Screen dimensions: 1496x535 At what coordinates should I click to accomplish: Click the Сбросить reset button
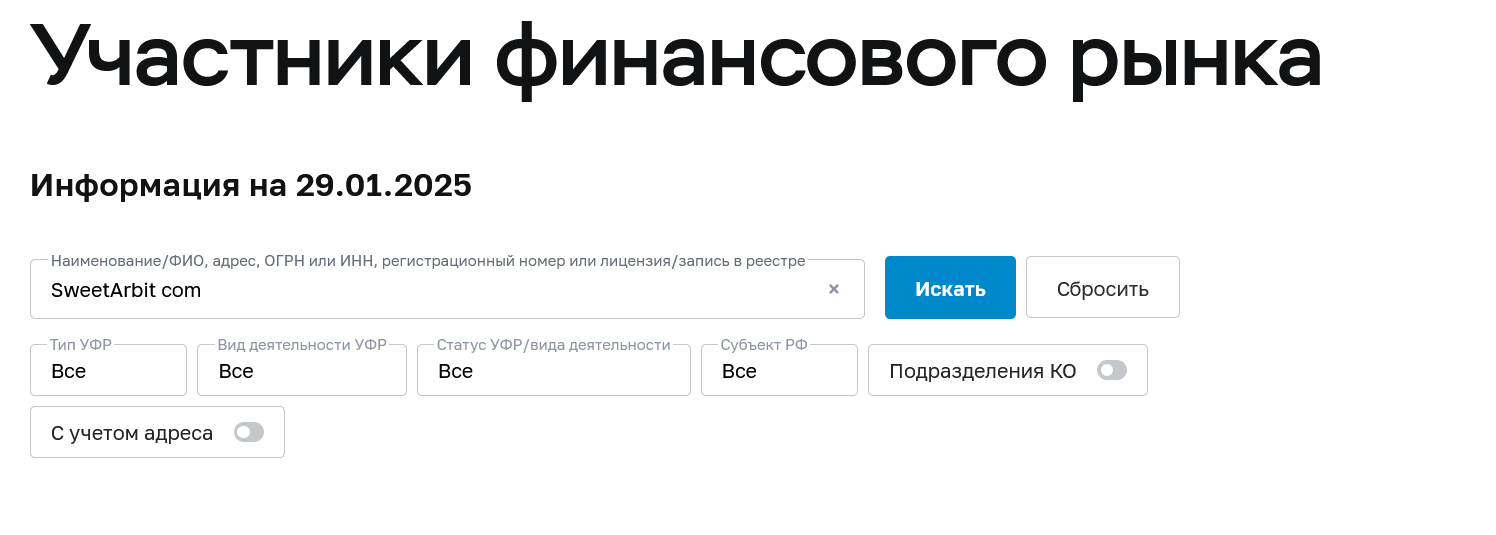pos(1102,289)
